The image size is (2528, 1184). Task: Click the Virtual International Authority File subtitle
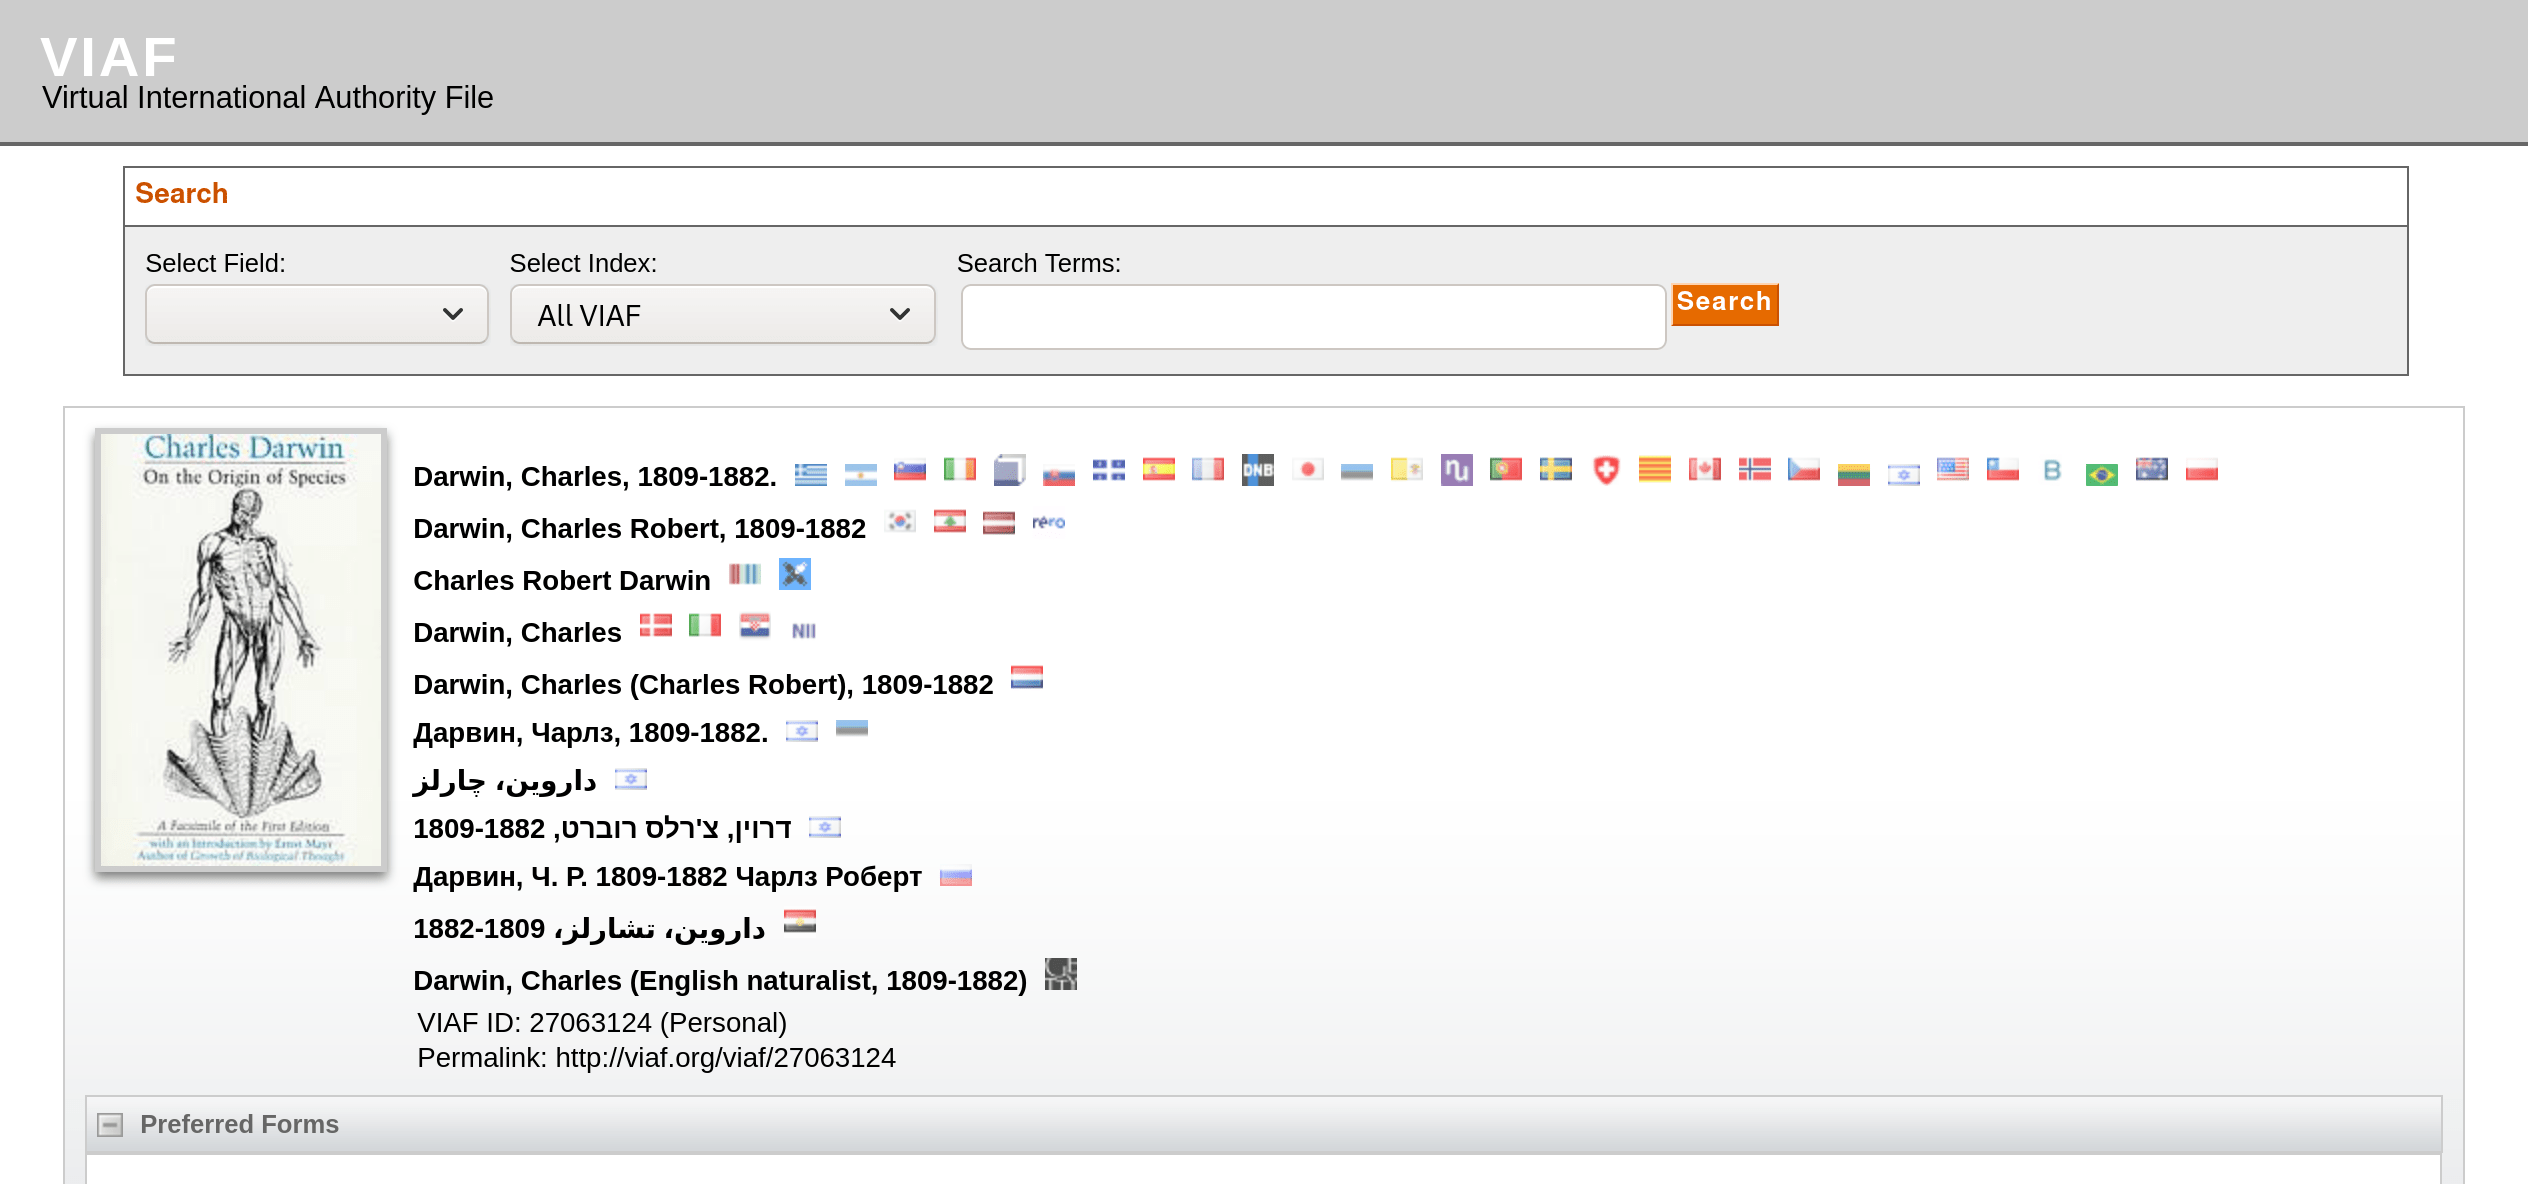click(267, 98)
